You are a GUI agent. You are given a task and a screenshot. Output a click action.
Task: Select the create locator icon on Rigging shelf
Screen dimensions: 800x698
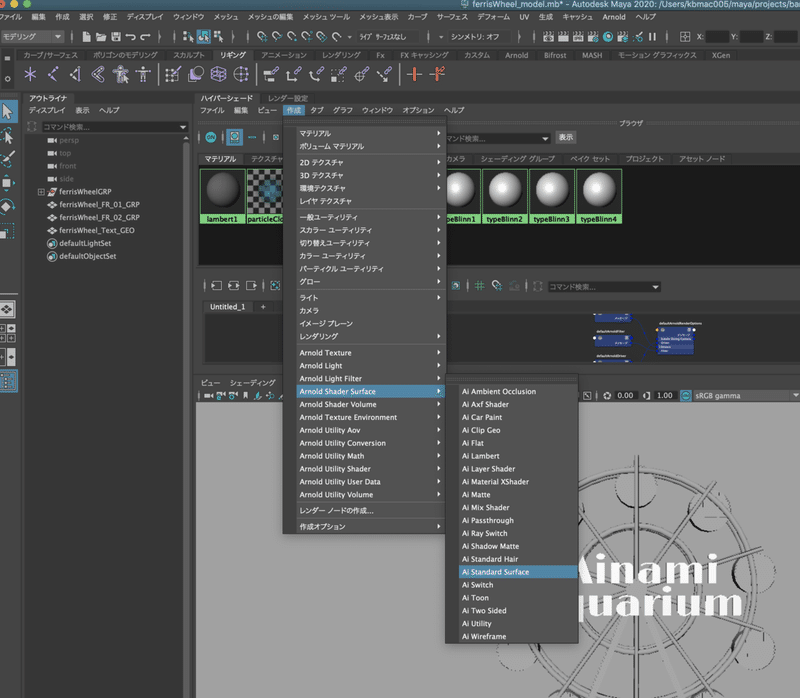(x=31, y=74)
